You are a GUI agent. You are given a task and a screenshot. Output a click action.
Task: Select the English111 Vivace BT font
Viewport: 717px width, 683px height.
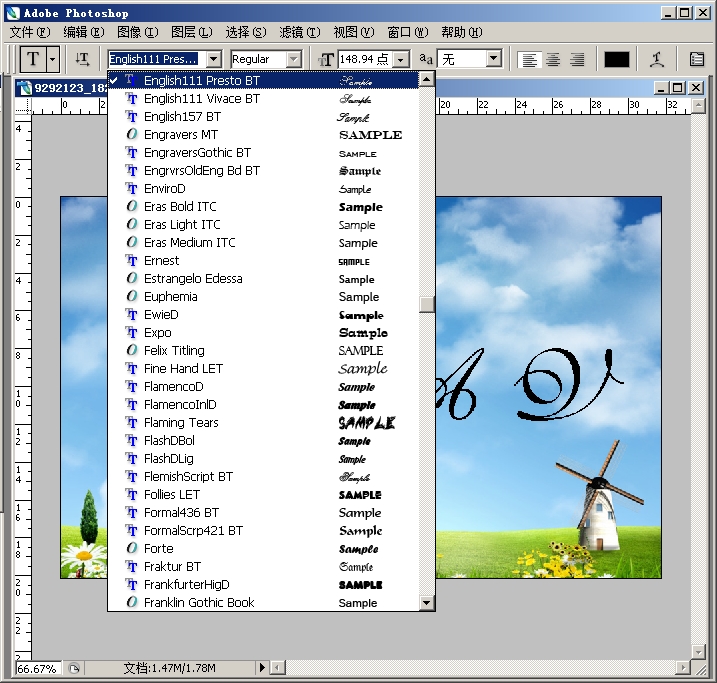pos(263,99)
